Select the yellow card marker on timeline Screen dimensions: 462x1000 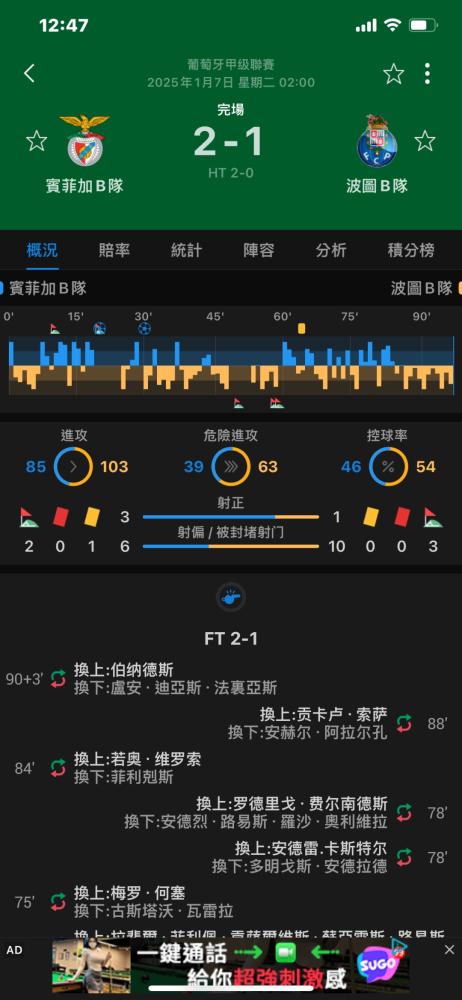click(x=301, y=328)
